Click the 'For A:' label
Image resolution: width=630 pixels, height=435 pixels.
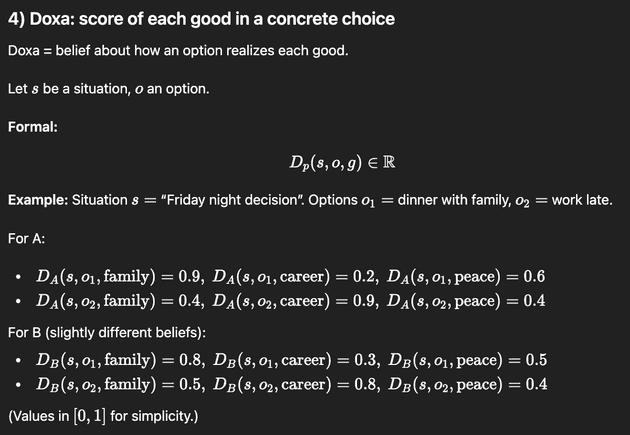pos(27,239)
